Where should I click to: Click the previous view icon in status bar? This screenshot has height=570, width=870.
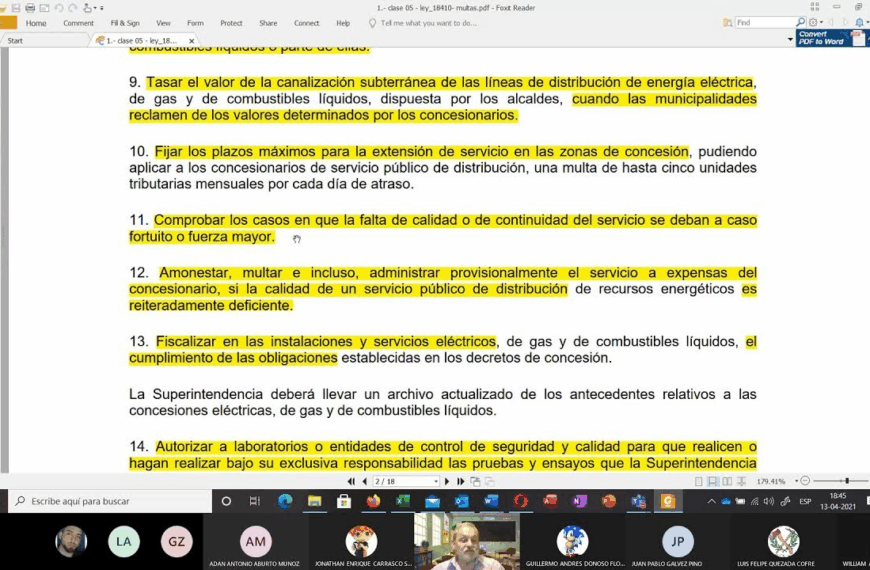click(475, 481)
